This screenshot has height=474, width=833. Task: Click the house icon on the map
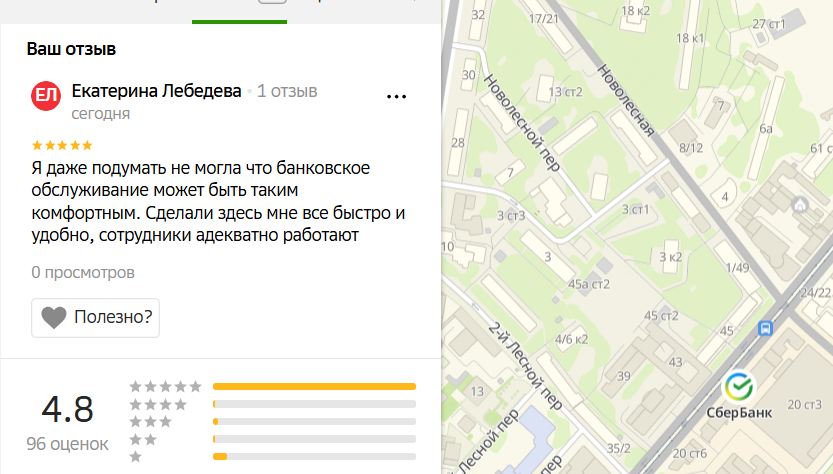click(x=800, y=205)
